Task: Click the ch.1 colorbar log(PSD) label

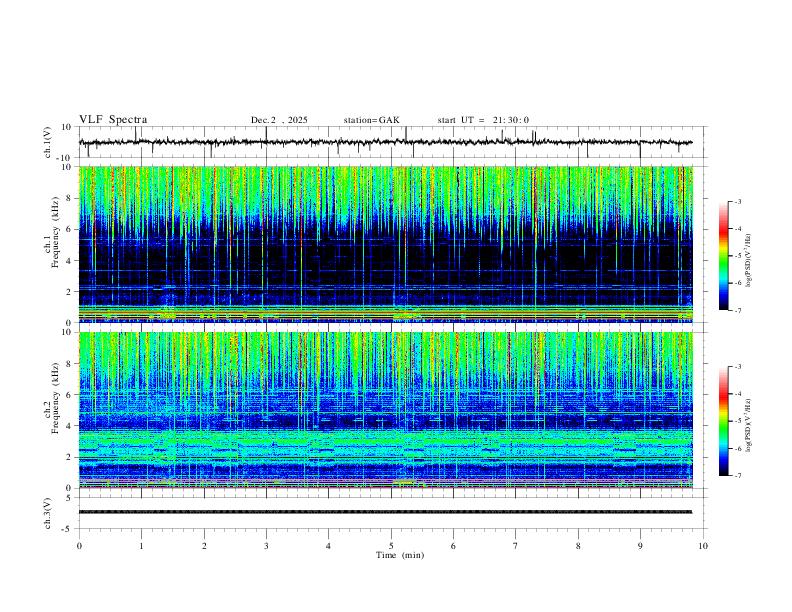Action: [749, 261]
